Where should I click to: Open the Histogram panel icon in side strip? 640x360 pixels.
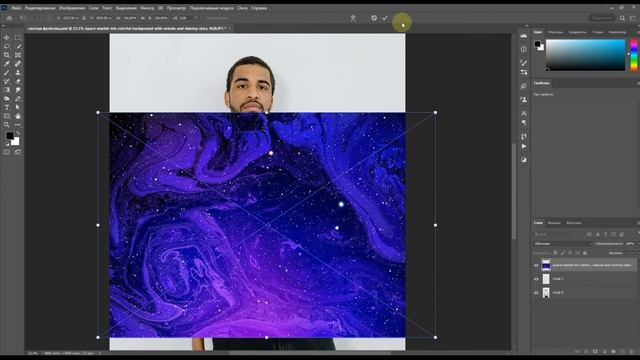coord(524,36)
